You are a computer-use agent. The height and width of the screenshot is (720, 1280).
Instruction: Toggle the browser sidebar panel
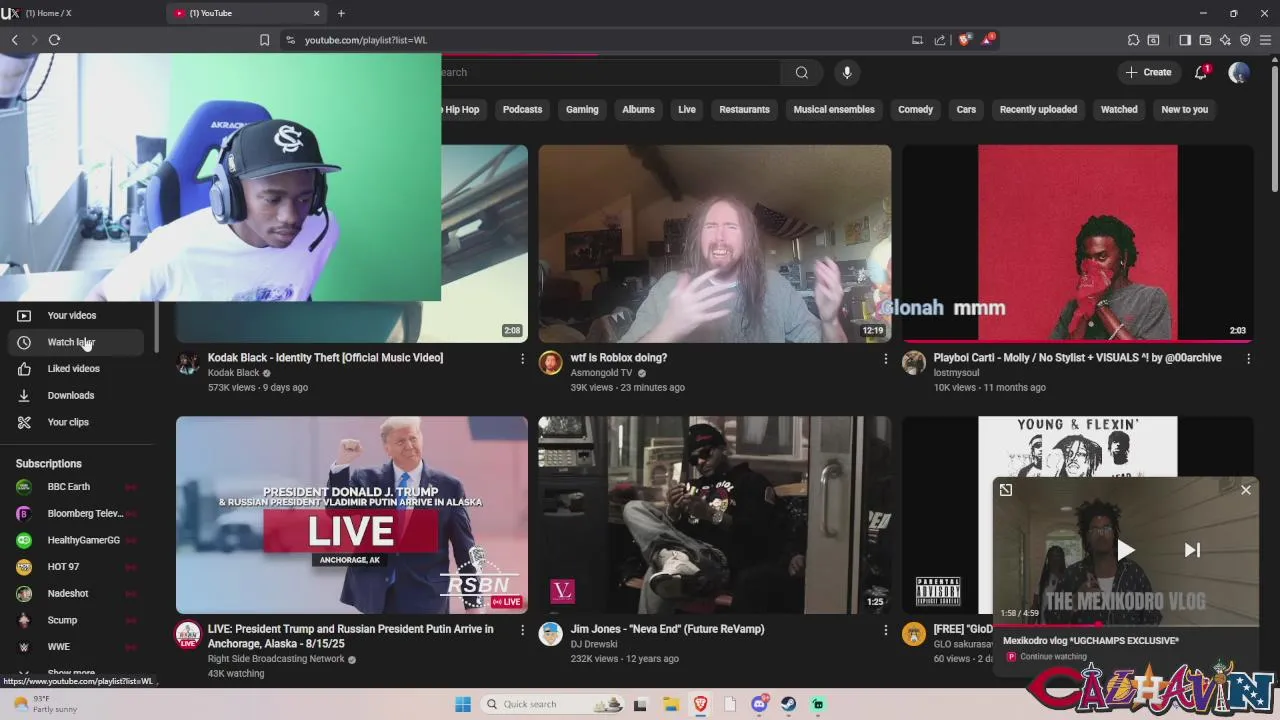pos(1185,40)
